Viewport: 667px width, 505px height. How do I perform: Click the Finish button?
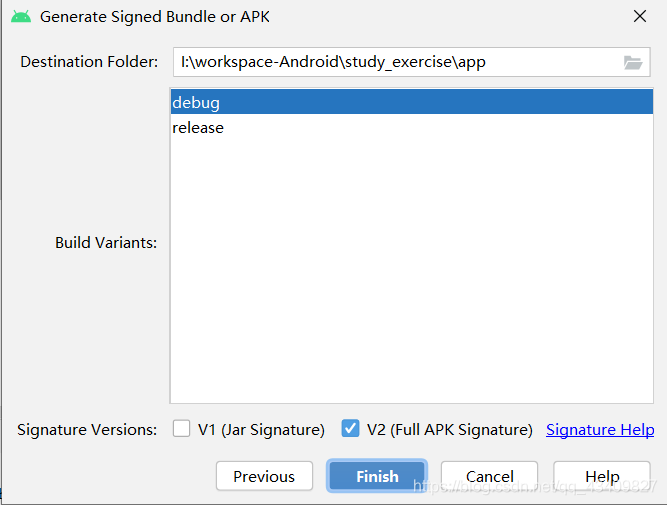pyautogui.click(x=377, y=476)
